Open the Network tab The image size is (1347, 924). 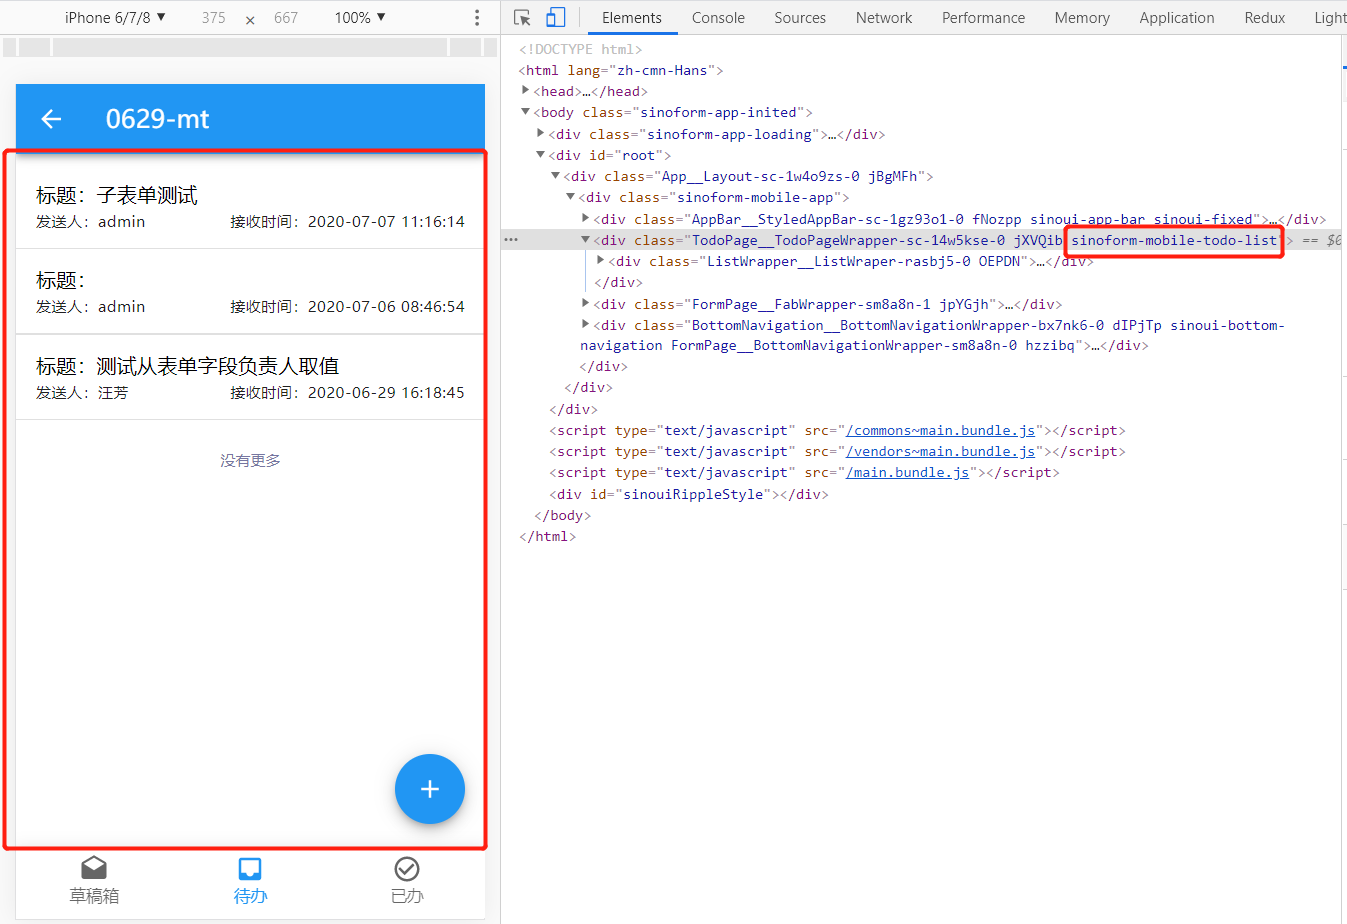[x=884, y=17]
